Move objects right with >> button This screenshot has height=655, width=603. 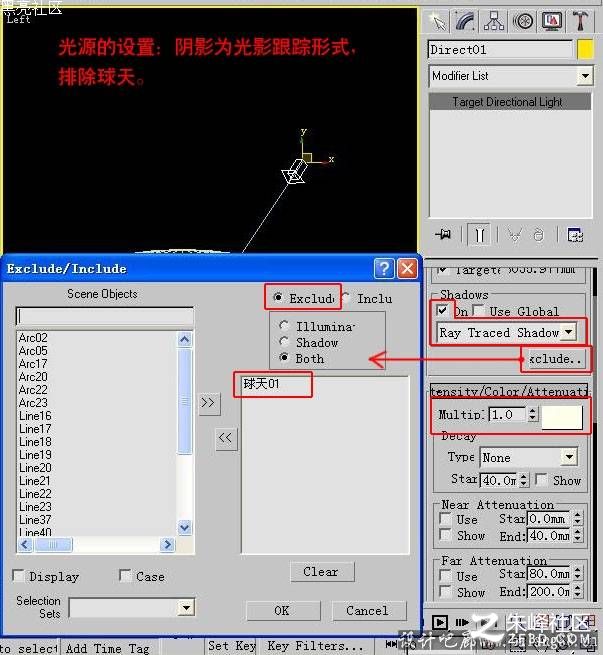(209, 403)
